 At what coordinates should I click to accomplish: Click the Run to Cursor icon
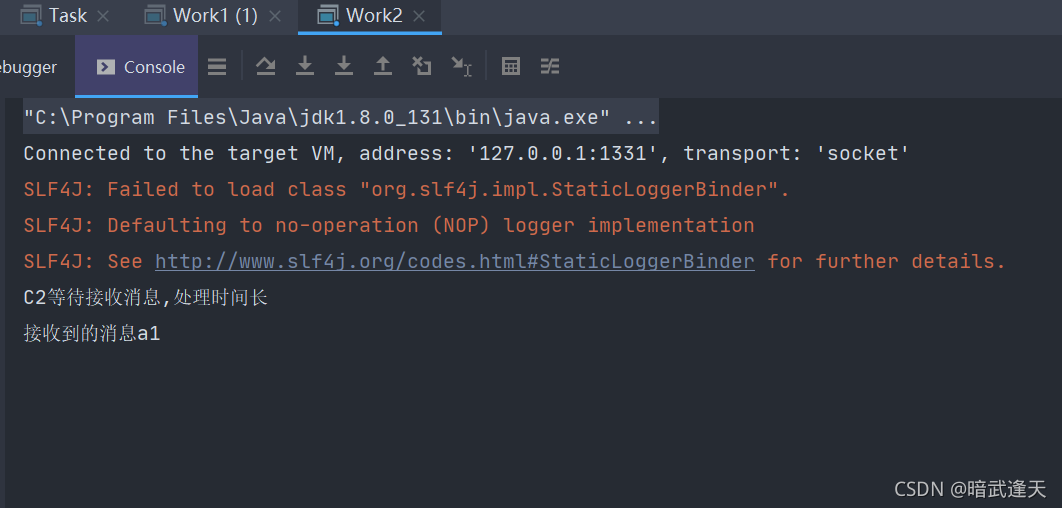tap(461, 66)
